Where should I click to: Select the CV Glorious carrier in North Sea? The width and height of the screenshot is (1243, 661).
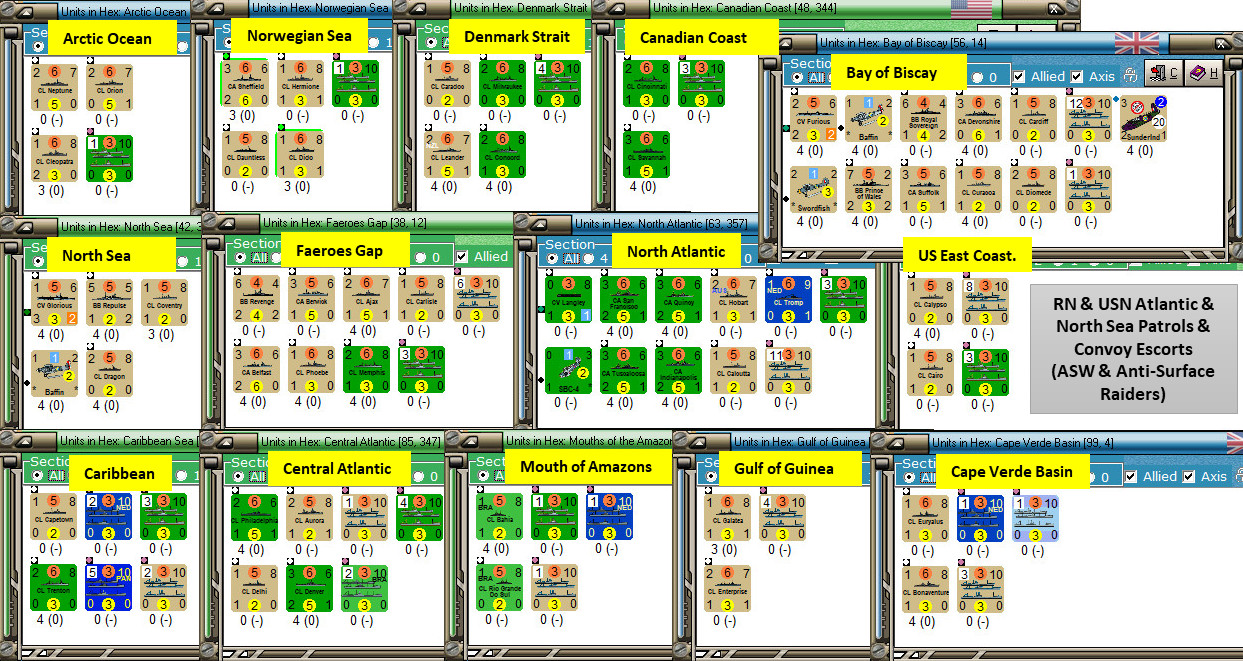pyautogui.click(x=53, y=303)
